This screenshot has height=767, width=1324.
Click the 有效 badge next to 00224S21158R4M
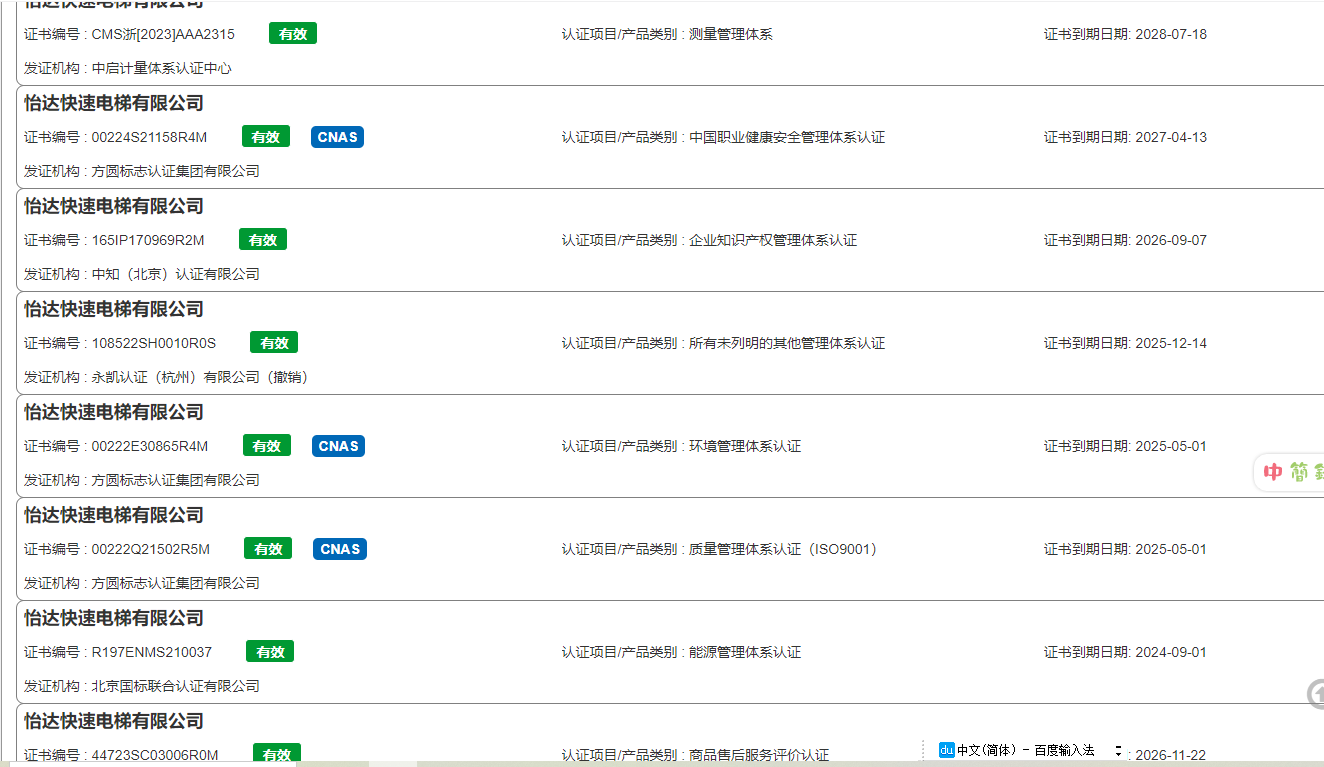coord(266,137)
